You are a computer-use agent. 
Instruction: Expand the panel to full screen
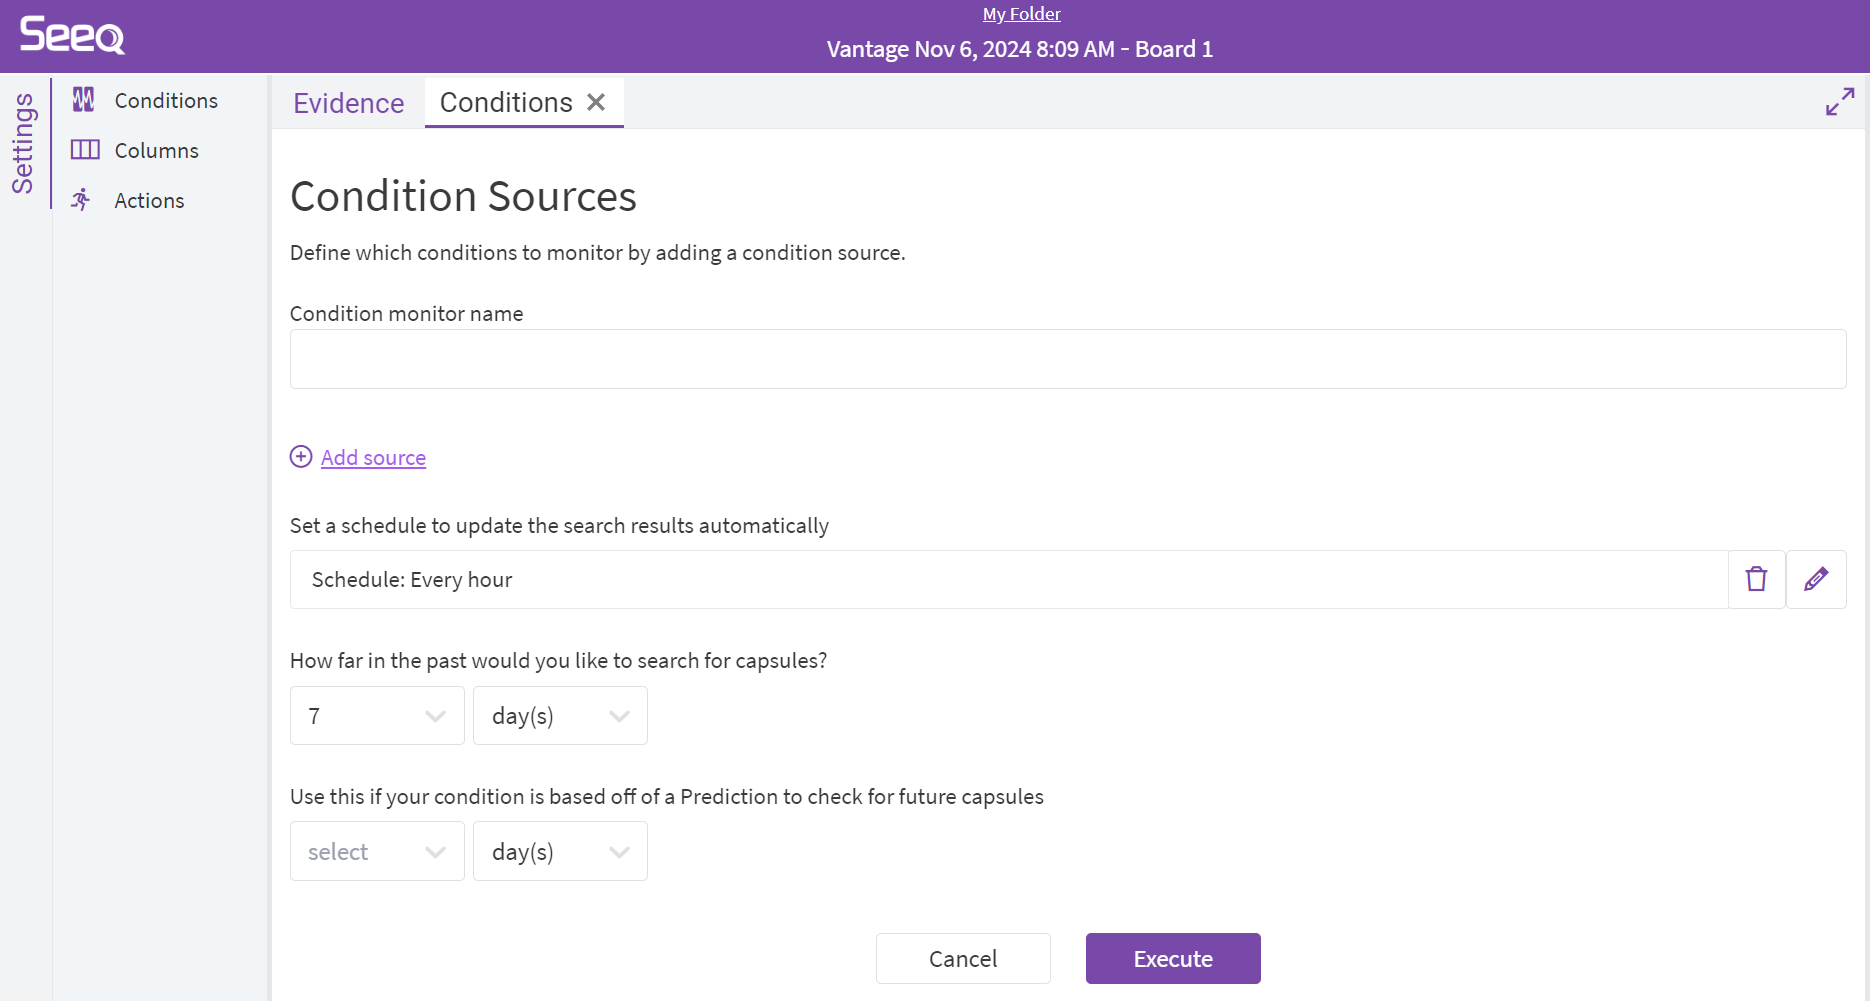pos(1839,102)
